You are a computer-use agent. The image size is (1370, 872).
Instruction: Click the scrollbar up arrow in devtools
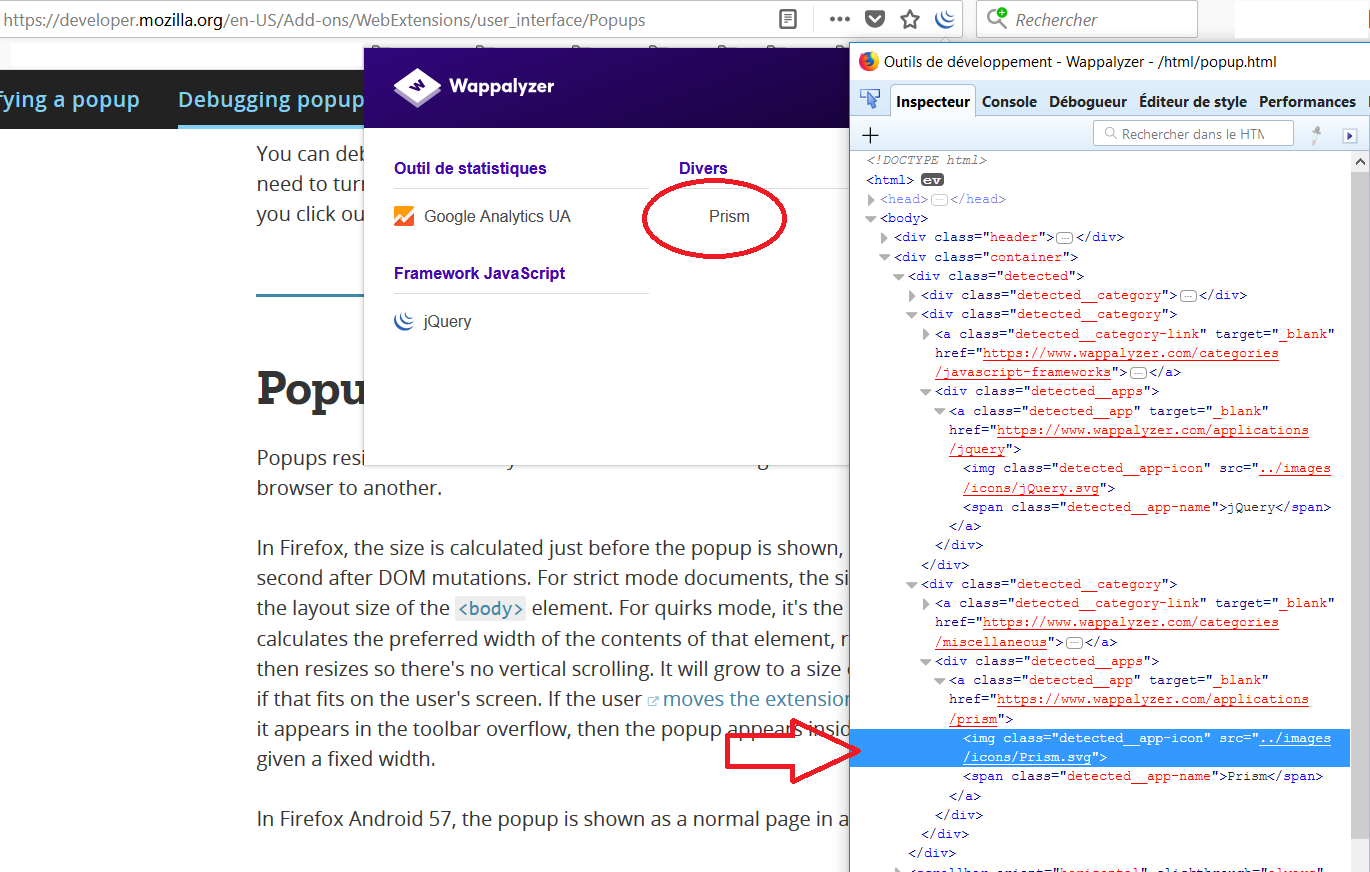[x=1358, y=161]
